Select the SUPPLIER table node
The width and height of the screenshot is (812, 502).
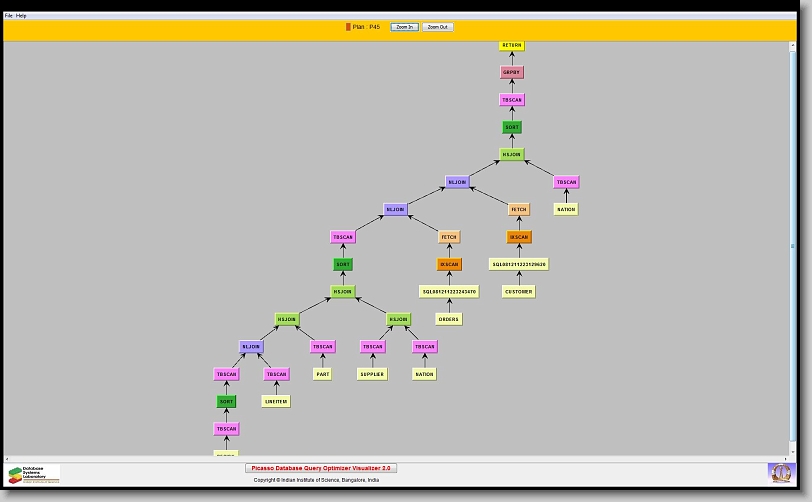tap(371, 374)
